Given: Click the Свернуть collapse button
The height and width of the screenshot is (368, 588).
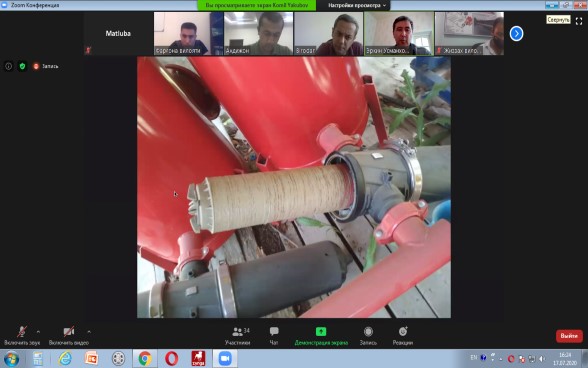Looking at the screenshot, I should pyautogui.click(x=558, y=20).
